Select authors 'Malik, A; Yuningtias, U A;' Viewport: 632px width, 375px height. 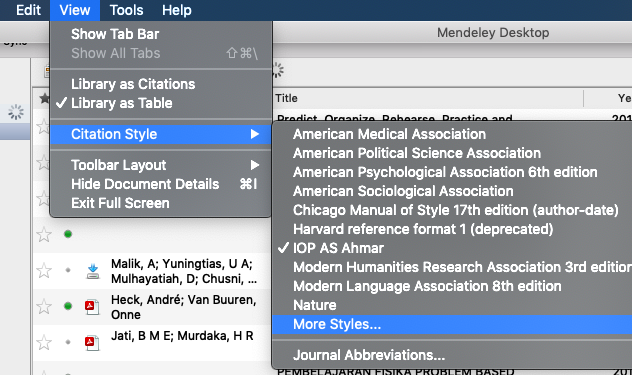click(x=182, y=264)
